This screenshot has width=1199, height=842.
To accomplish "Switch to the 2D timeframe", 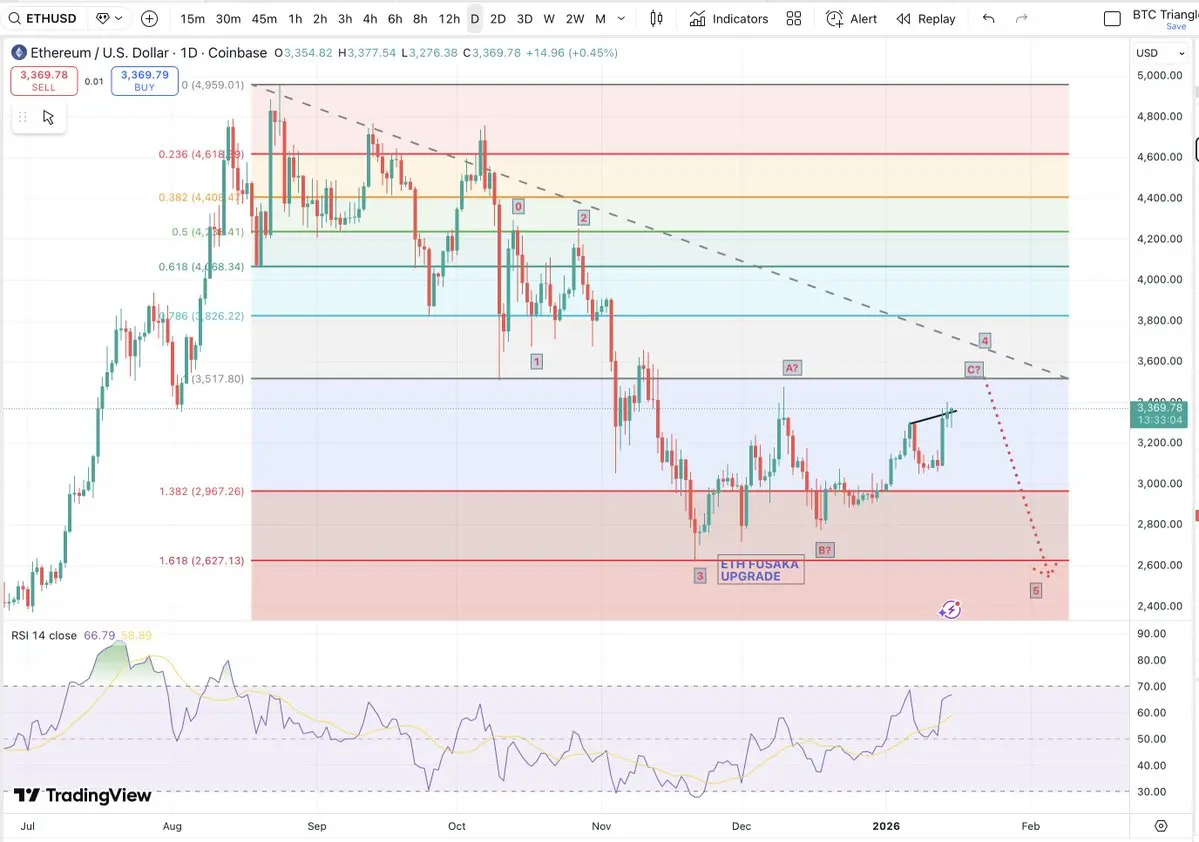I will click(498, 18).
